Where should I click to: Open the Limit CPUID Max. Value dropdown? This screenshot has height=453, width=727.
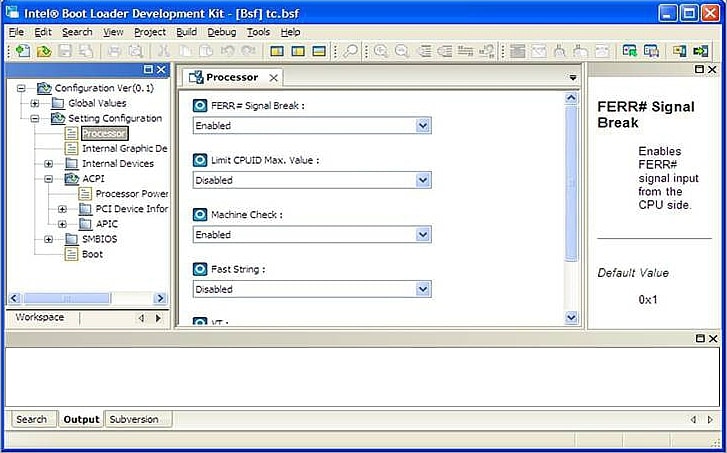tap(422, 180)
